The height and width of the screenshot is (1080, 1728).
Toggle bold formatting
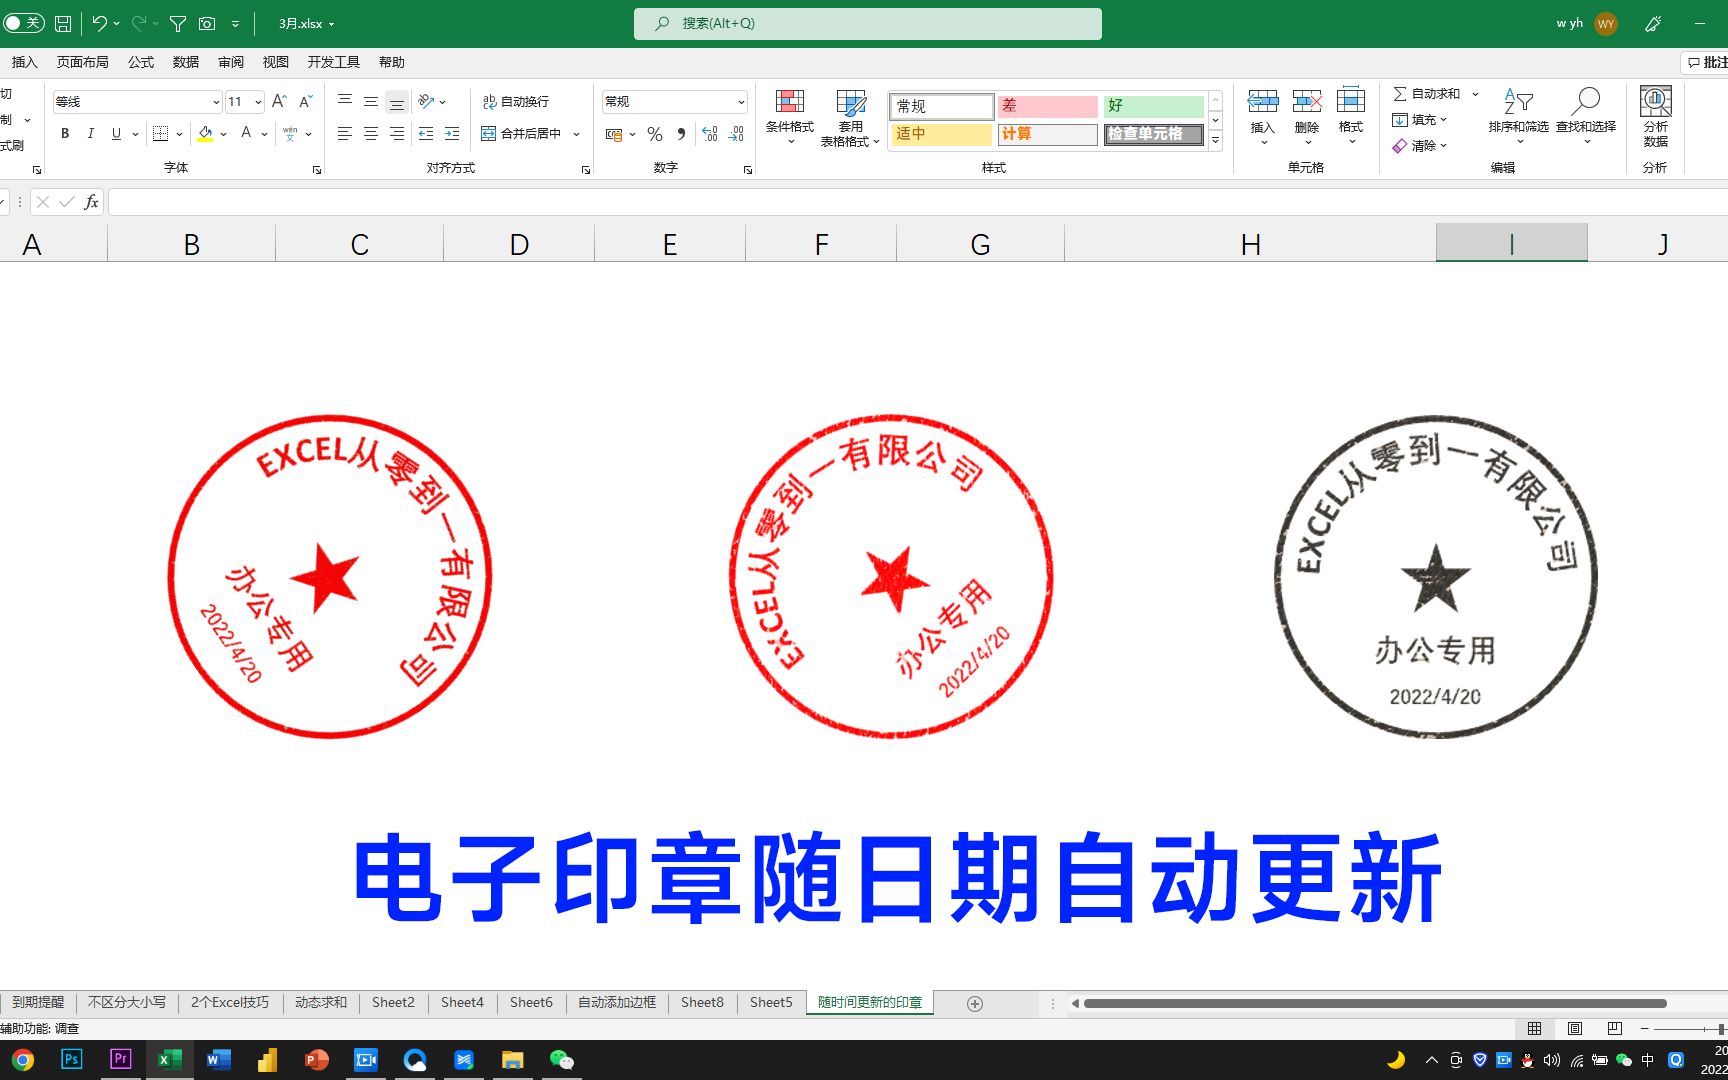tap(65, 133)
